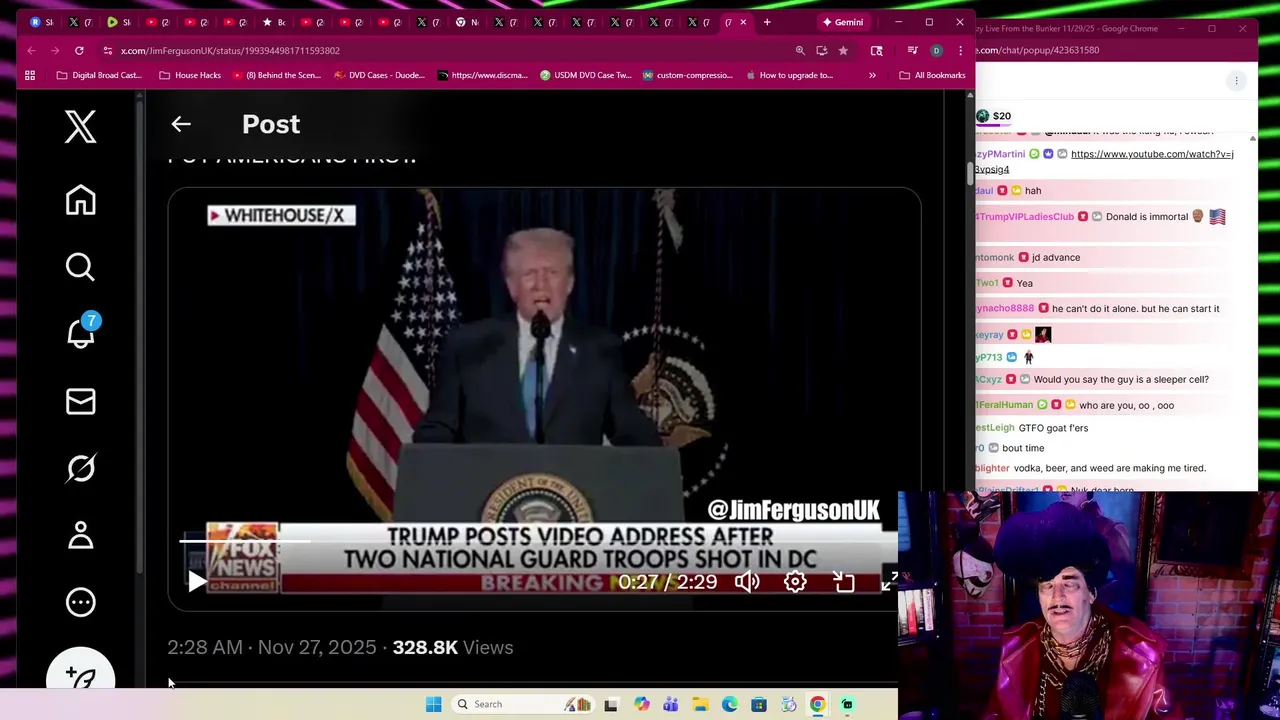Viewport: 1280px width, 720px height.
Task: Open the Windows Start button
Action: tap(434, 704)
